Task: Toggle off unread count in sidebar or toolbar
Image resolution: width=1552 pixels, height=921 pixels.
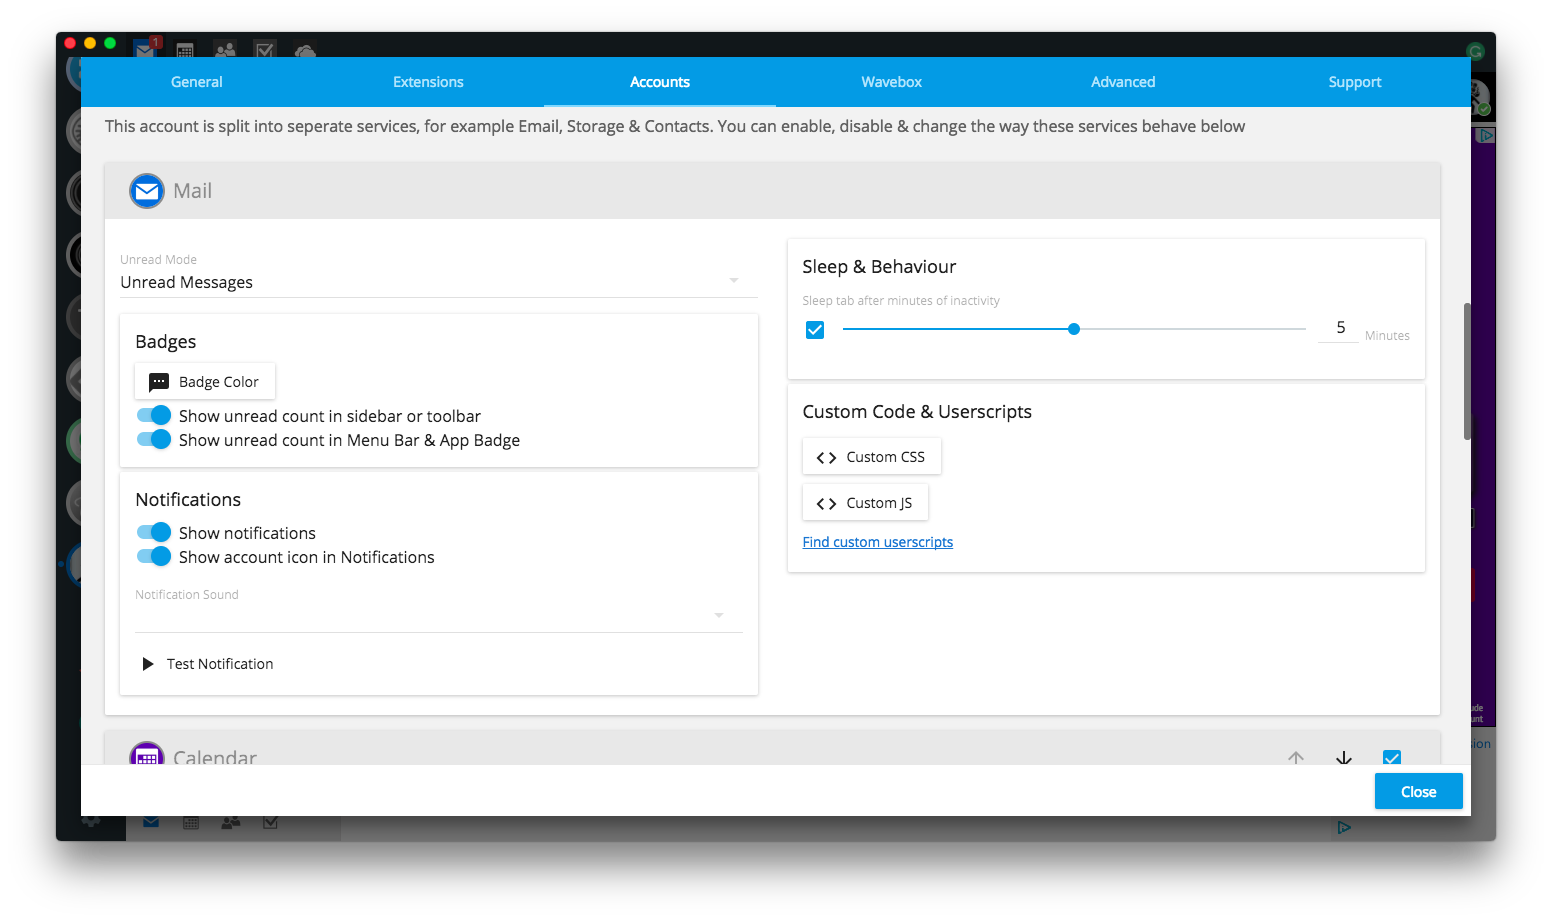Action: click(154, 415)
